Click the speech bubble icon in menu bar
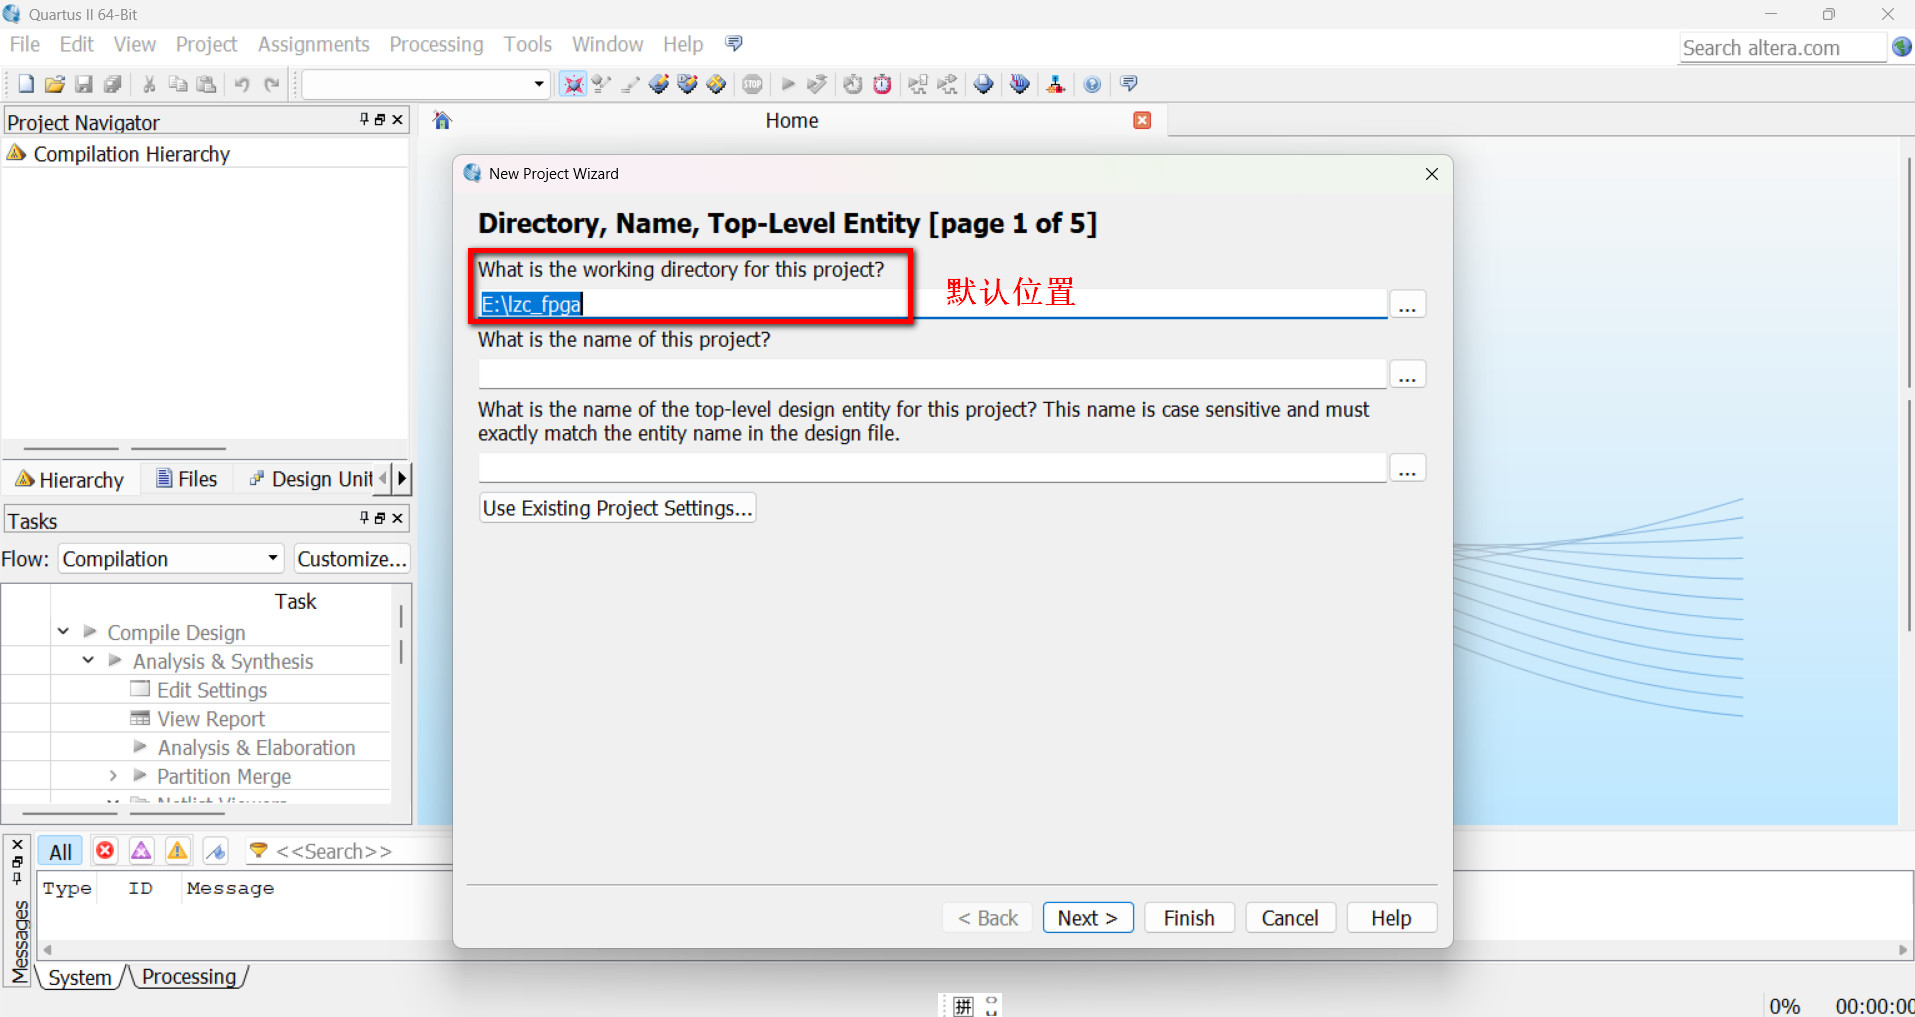This screenshot has height=1017, width=1915. click(734, 43)
